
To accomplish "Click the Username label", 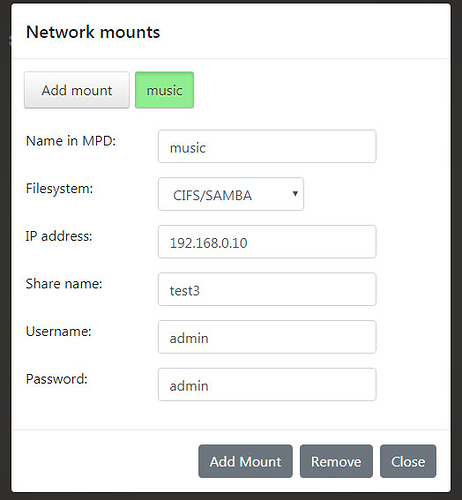I will tap(58, 332).
